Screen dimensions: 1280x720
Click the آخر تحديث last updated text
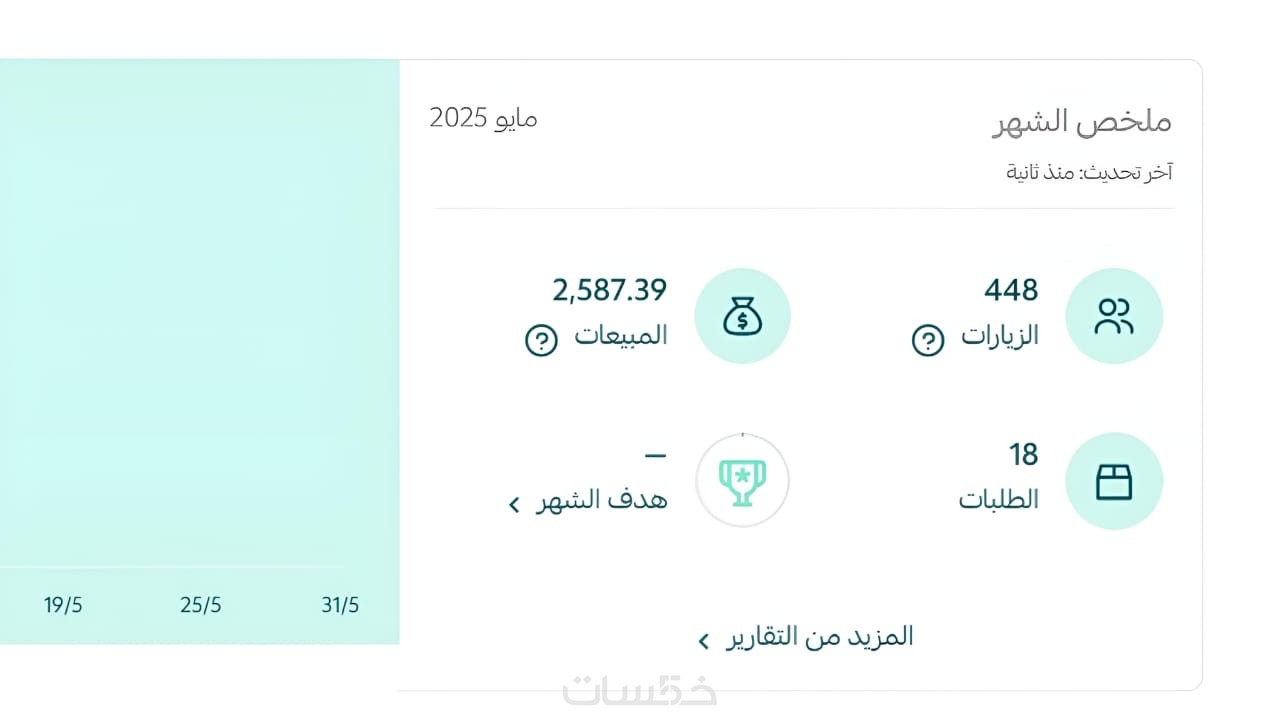point(1089,172)
